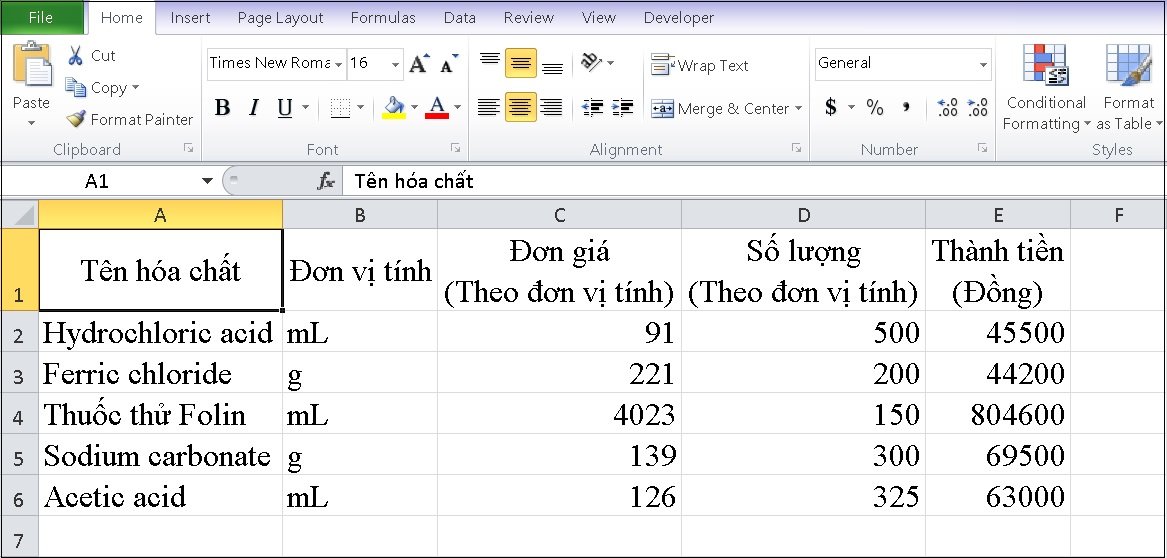Click Increase Decimal icon

pyautogui.click(x=947, y=108)
